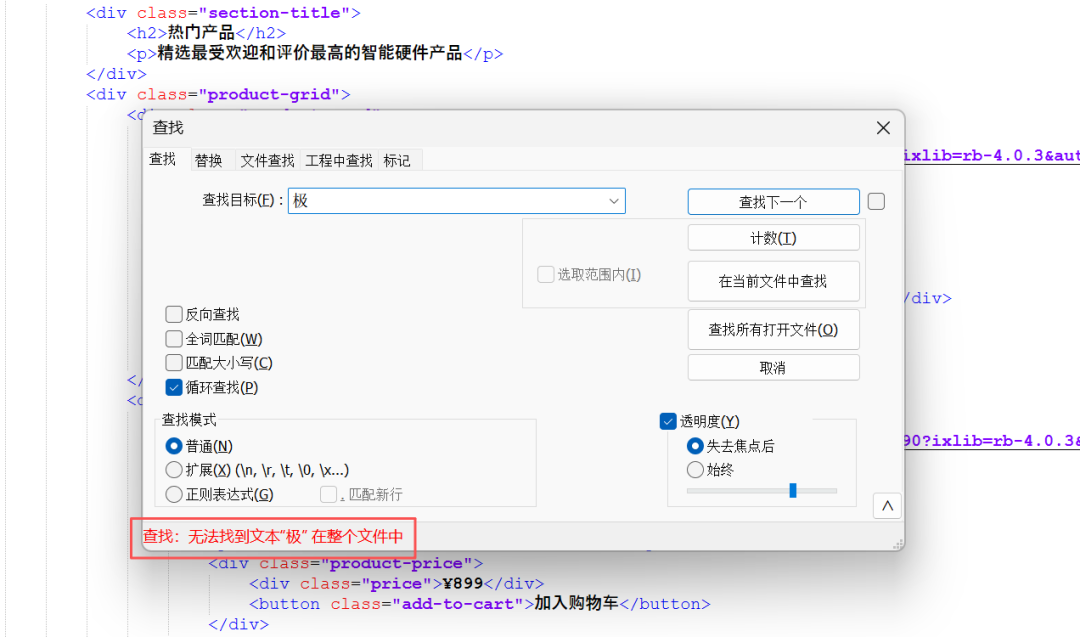Click the 查找下一个 button
Image resolution: width=1080 pixels, height=637 pixels.
click(773, 202)
